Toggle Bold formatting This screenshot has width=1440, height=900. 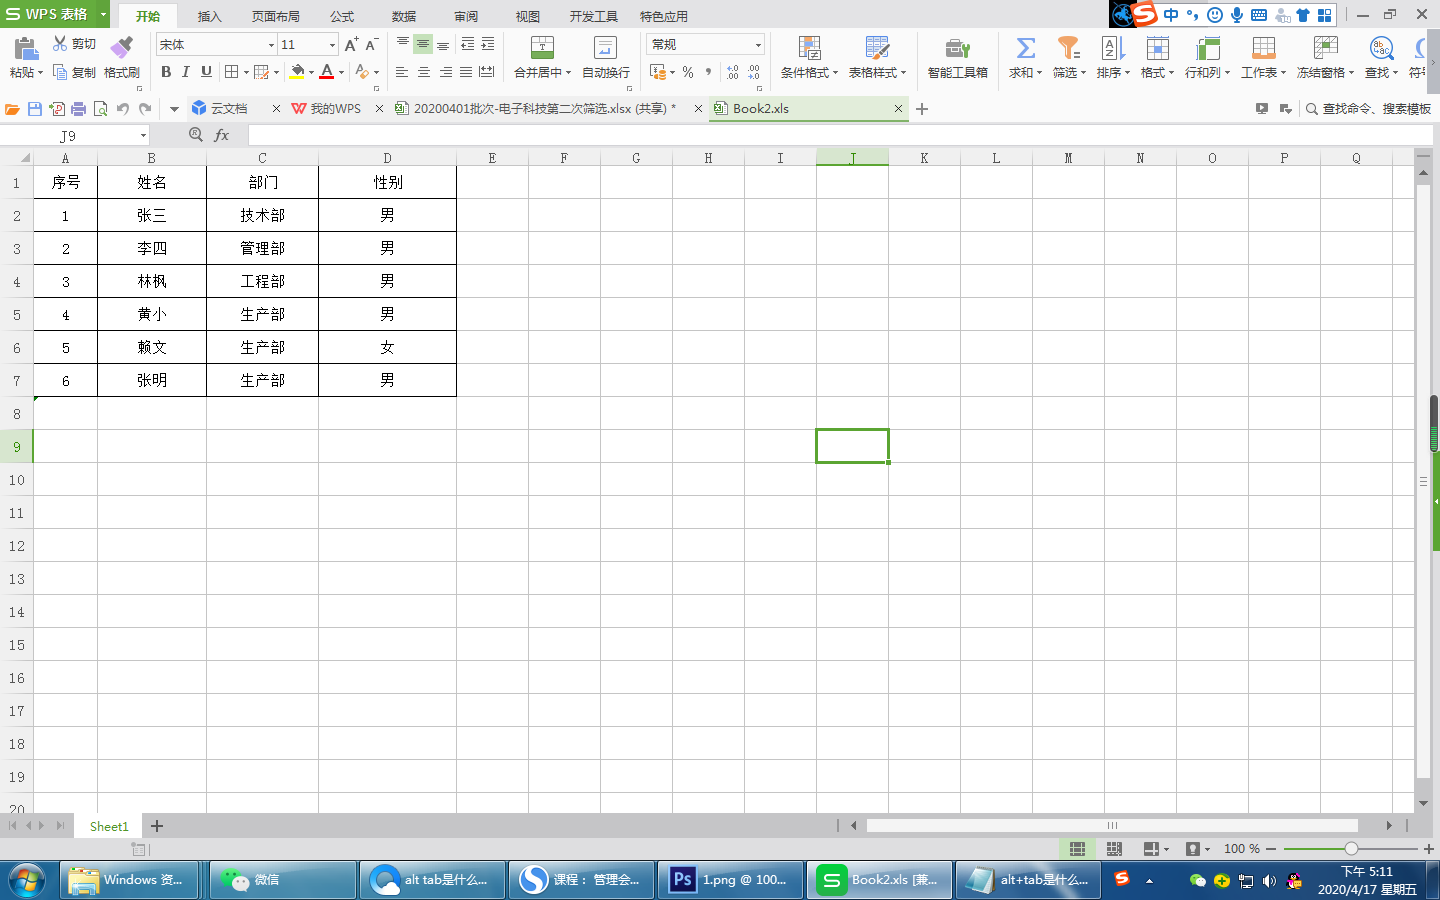[x=166, y=72]
